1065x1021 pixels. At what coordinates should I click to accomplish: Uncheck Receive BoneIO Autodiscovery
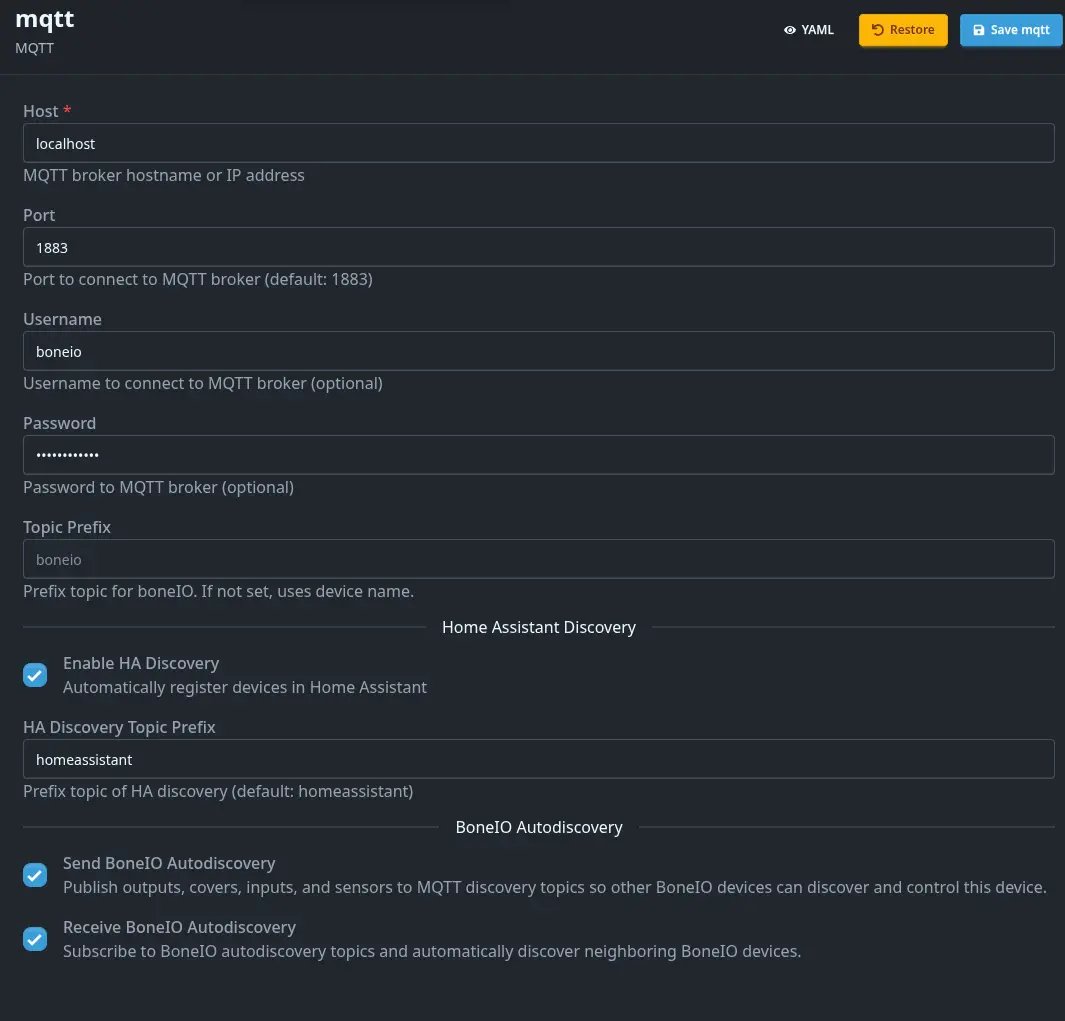coord(35,938)
